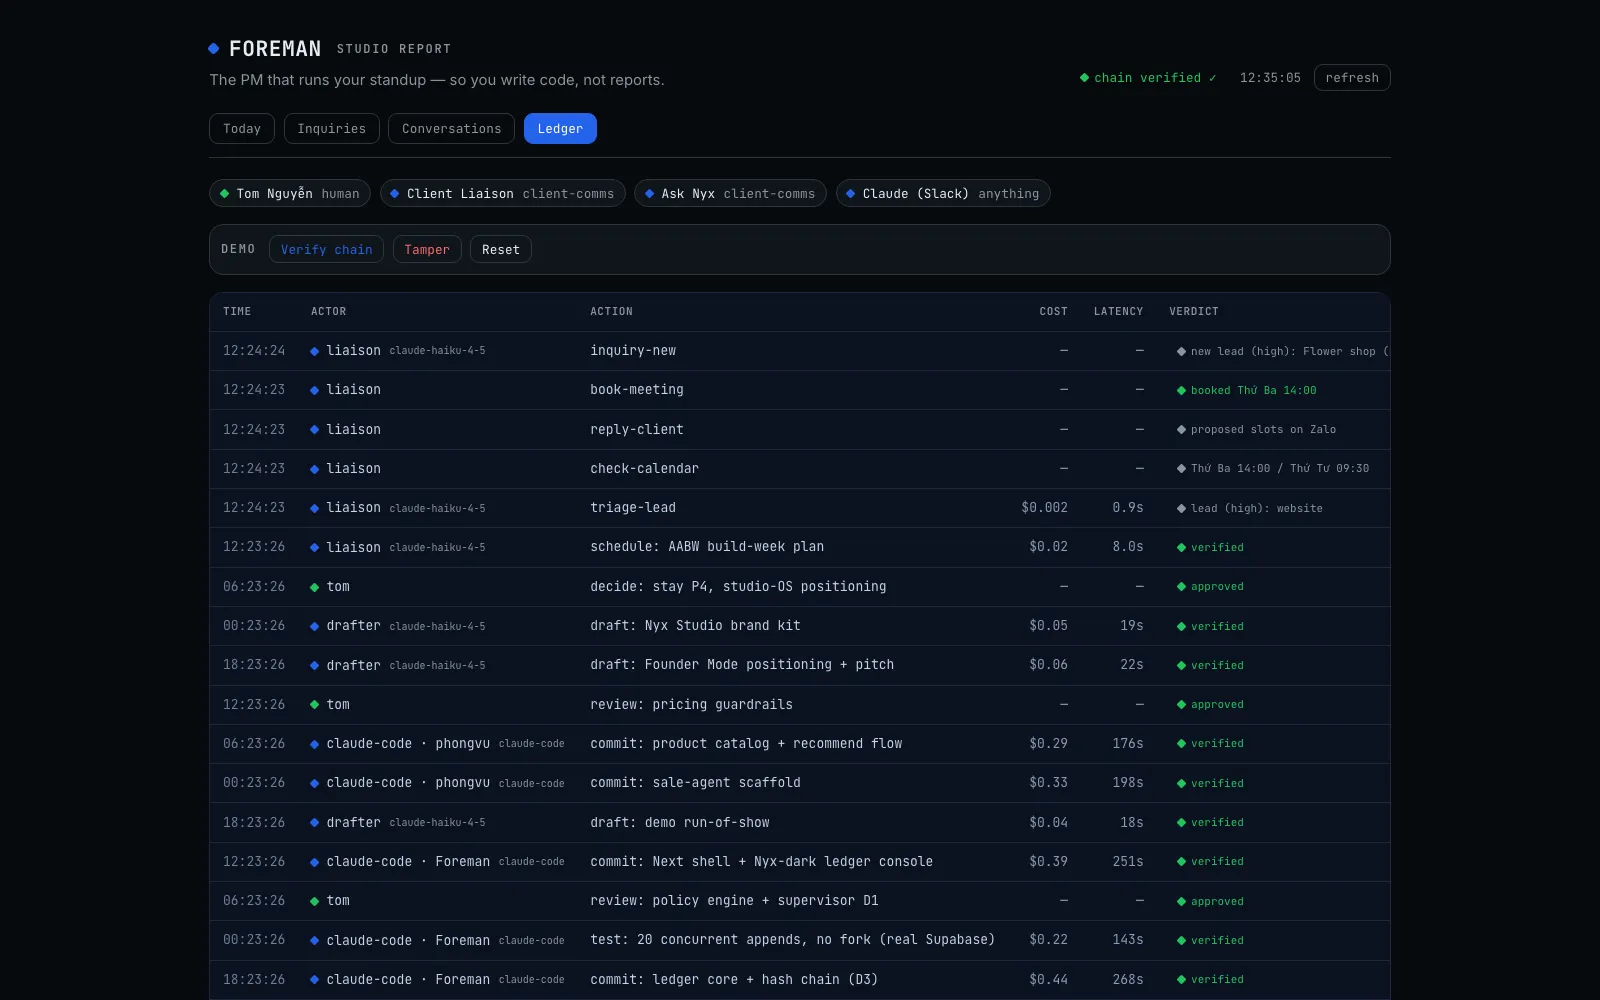Click the blue Foreman logo diamond
Image resolution: width=1600 pixels, height=1000 pixels.
click(213, 48)
